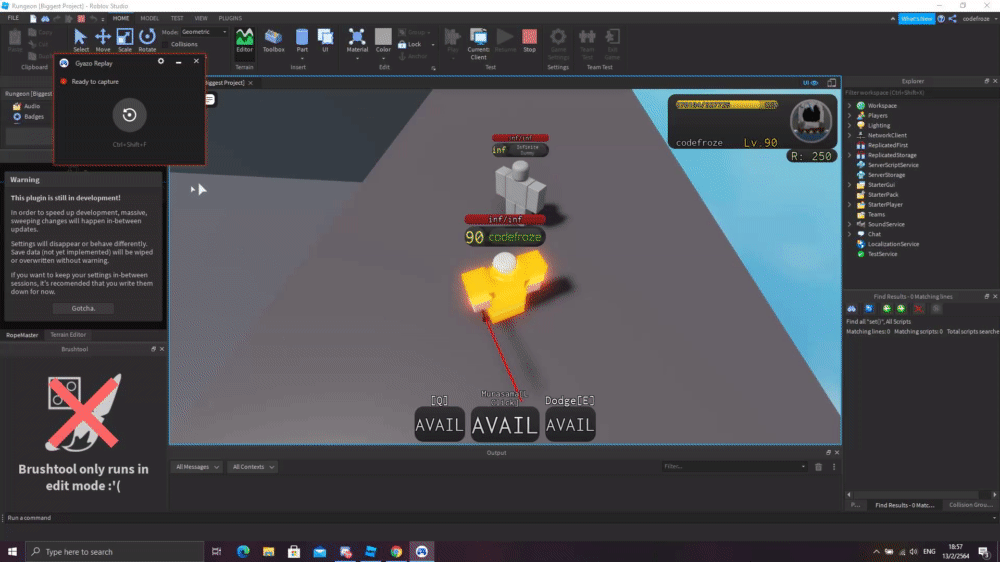Switch to the Terrain Editor panel tab
The width and height of the screenshot is (1000, 562).
pyautogui.click(x=68, y=335)
